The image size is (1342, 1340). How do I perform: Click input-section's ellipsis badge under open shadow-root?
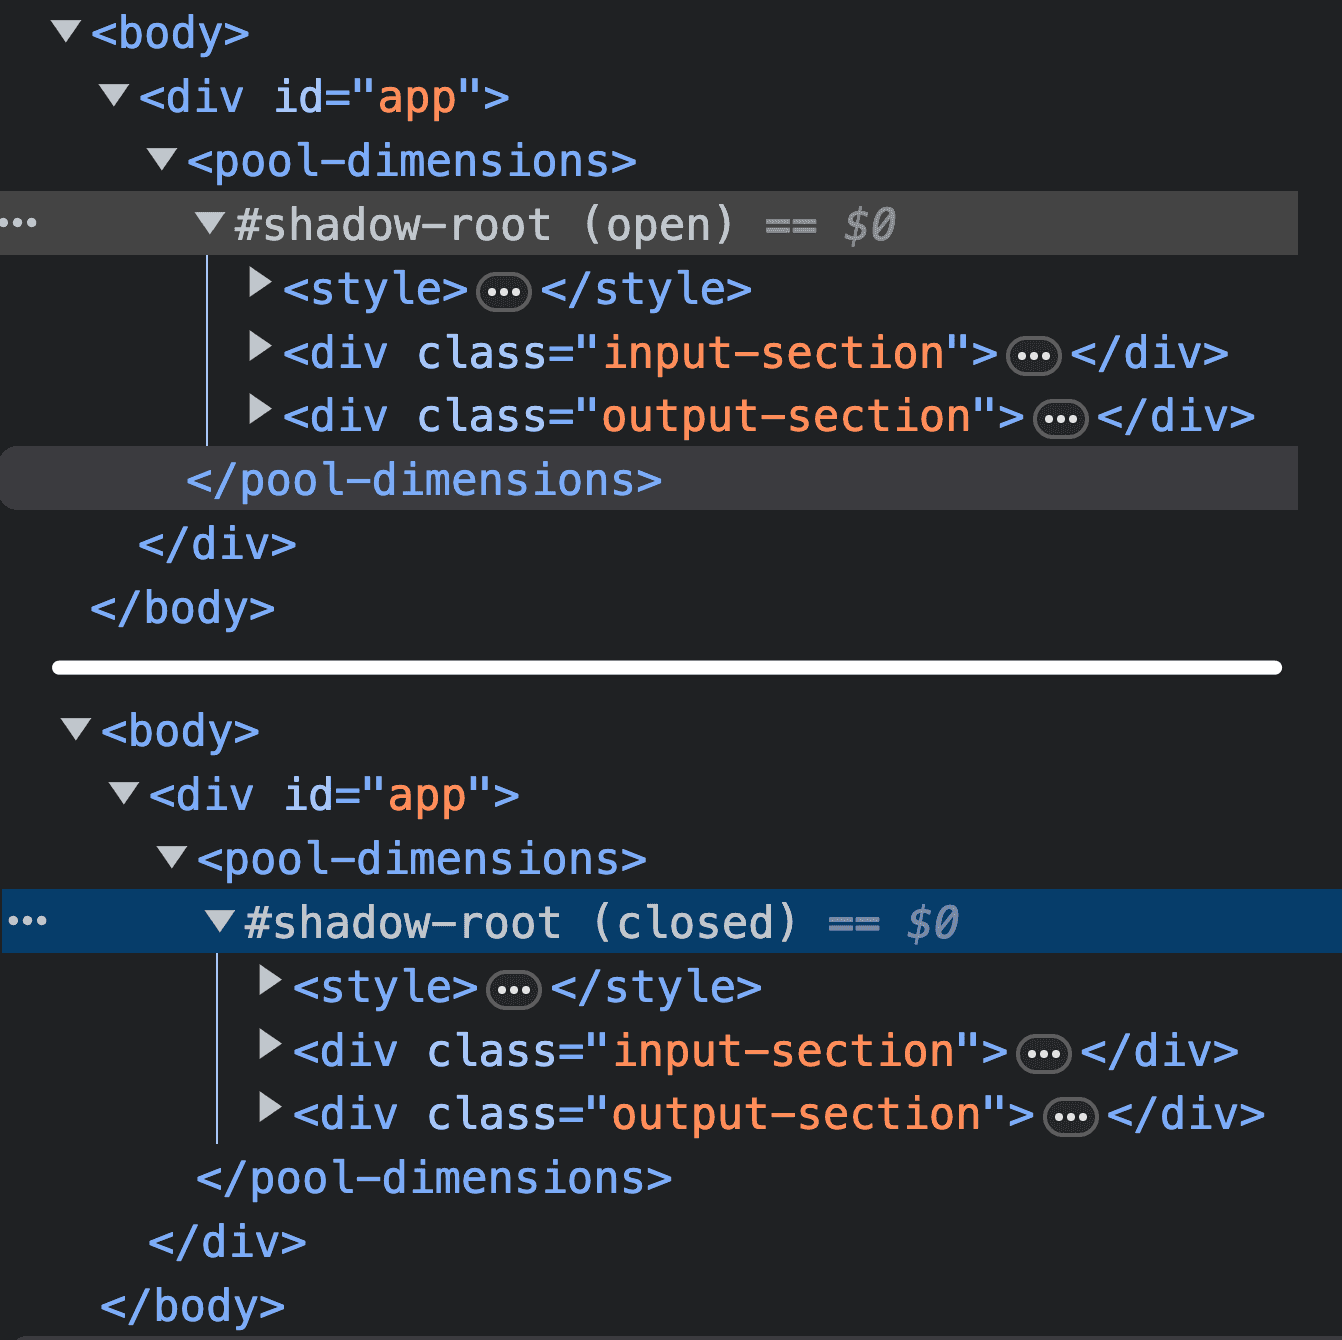point(1033,356)
